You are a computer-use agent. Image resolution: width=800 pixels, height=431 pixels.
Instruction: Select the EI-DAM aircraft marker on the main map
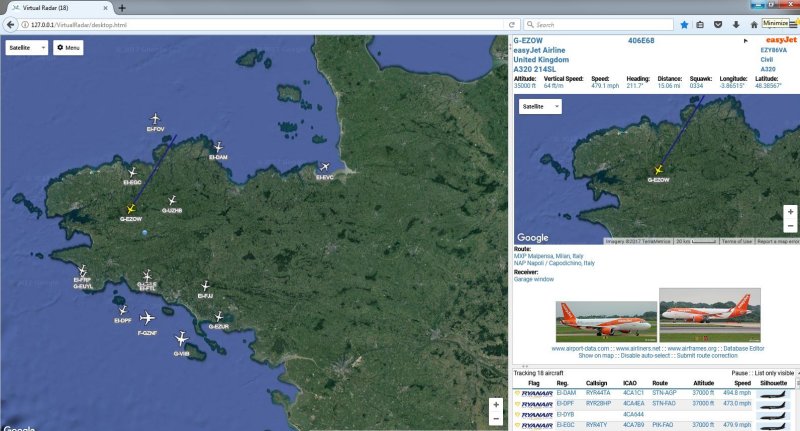(218, 147)
